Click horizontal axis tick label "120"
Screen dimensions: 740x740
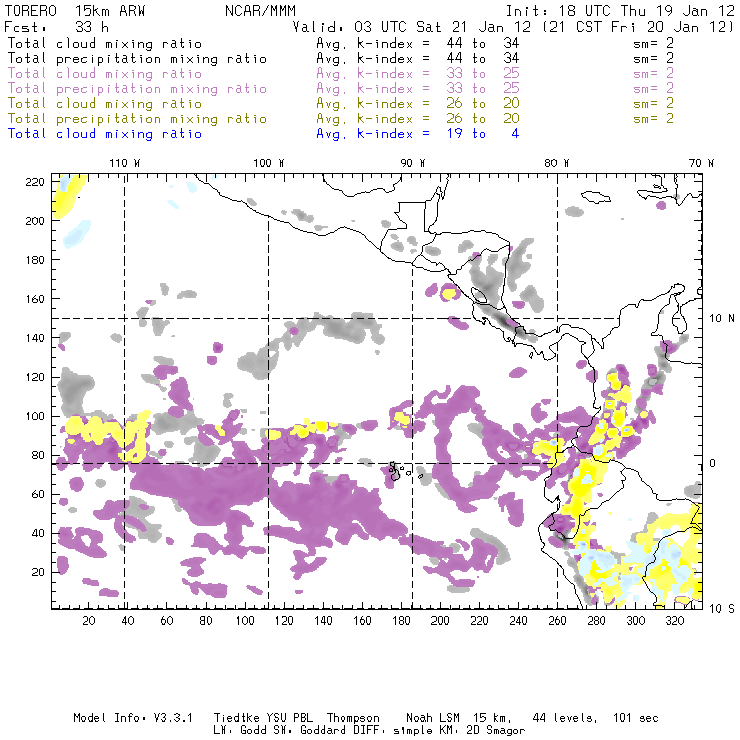[x=284, y=621]
